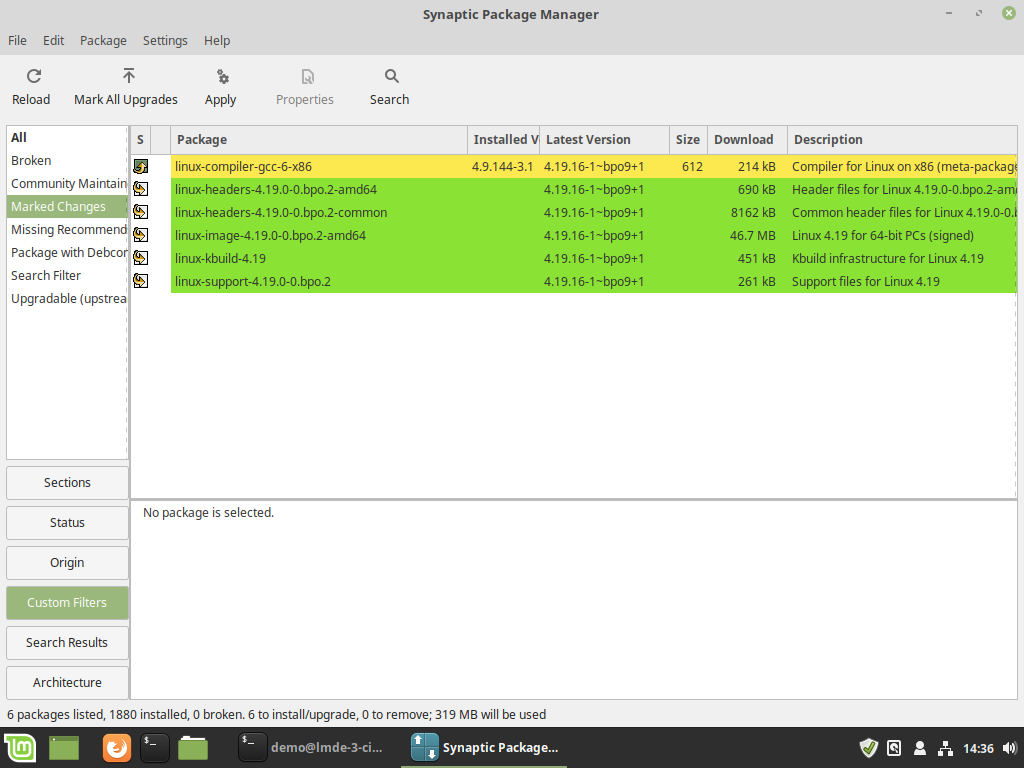
Task: Switch to demo@lmde-3 terminal window in taskbar
Action: (x=311, y=748)
